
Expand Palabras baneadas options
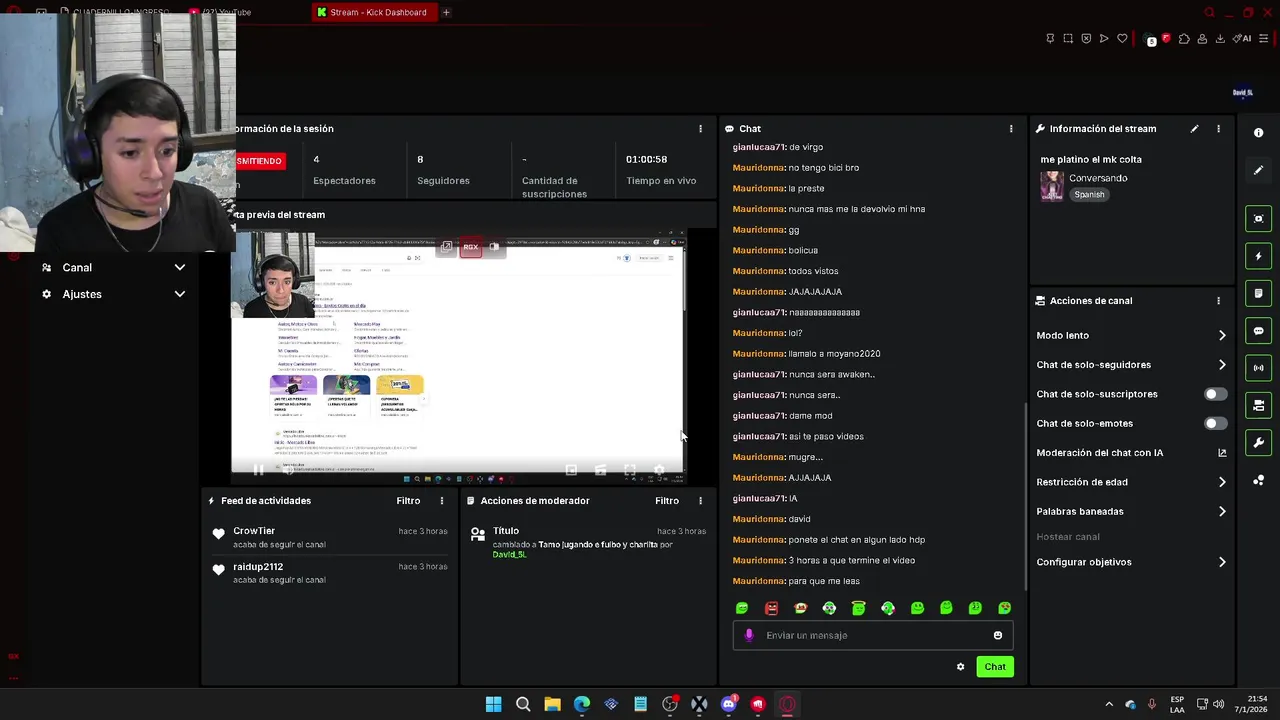click(1222, 511)
